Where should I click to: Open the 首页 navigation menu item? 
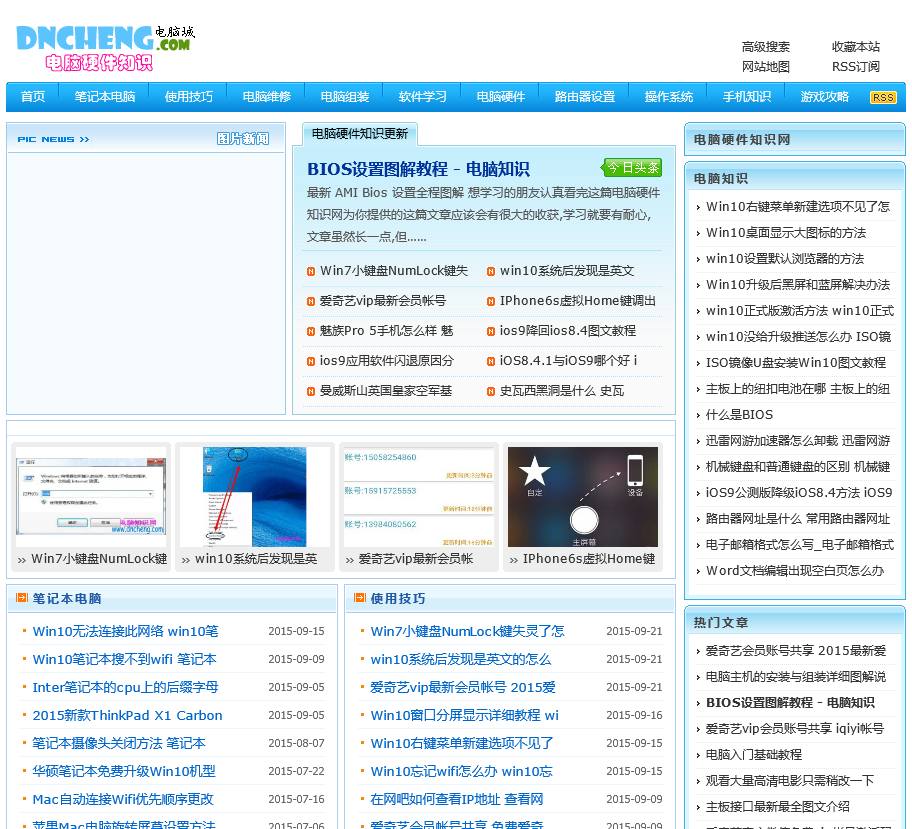point(33,97)
